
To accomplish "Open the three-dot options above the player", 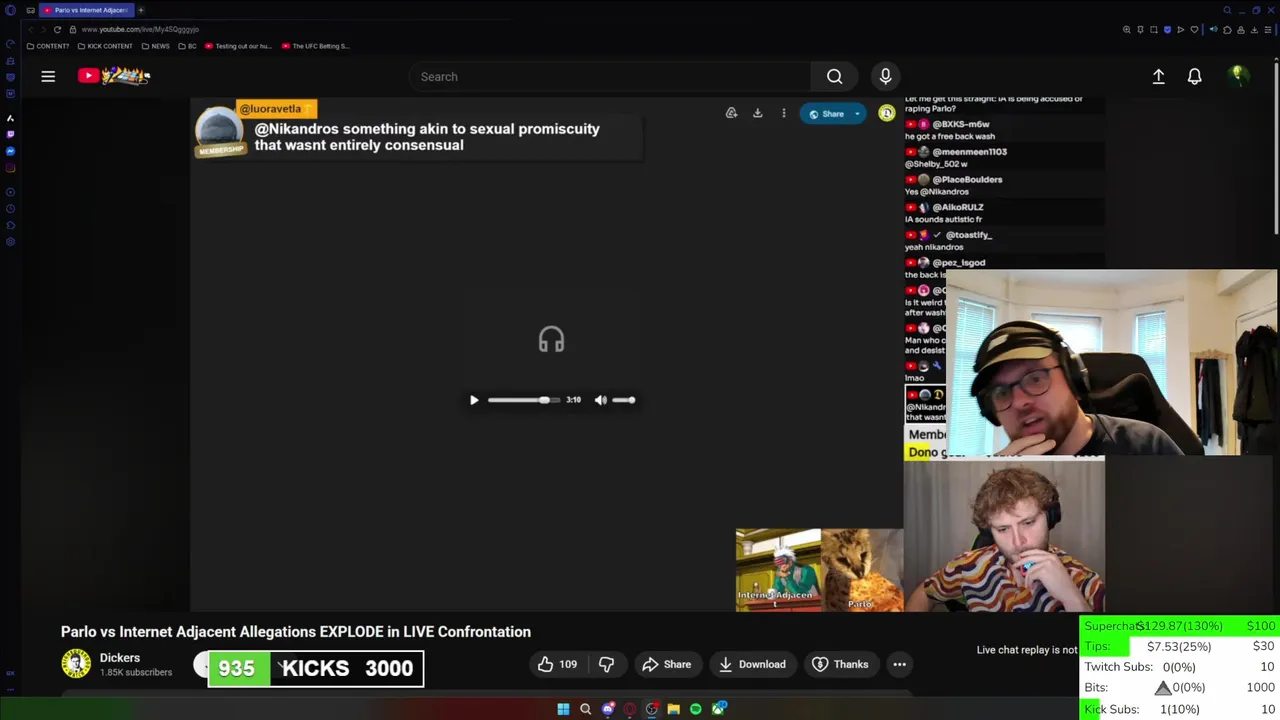I will pyautogui.click(x=783, y=113).
